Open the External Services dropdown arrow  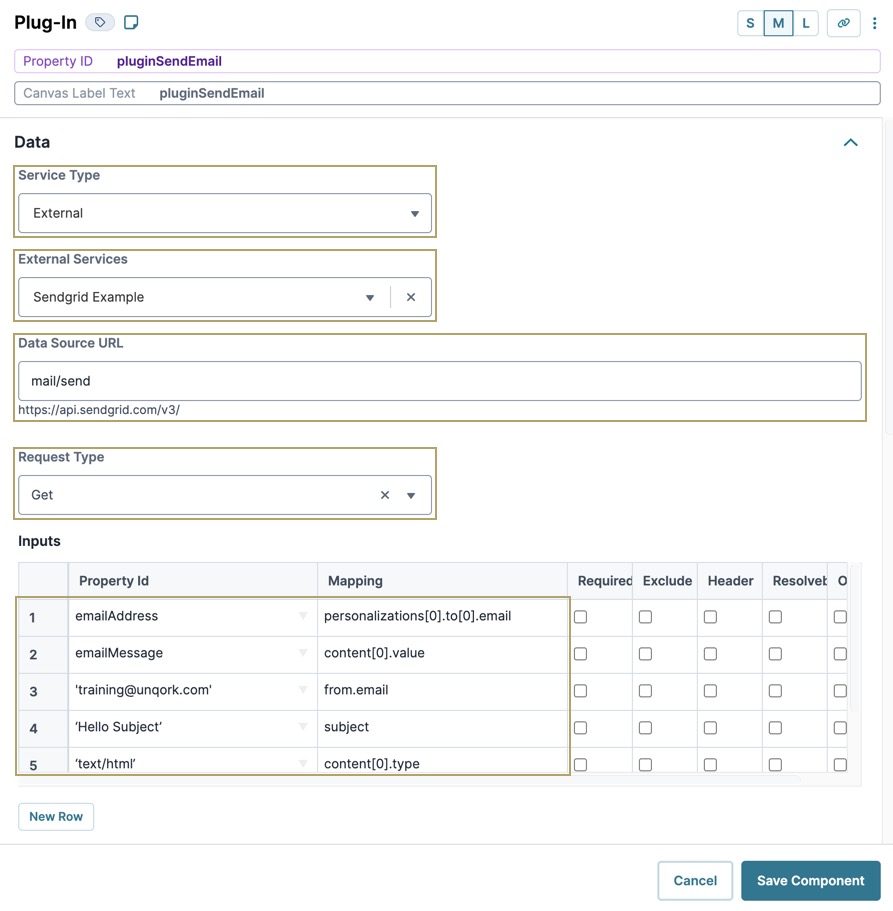coord(370,297)
